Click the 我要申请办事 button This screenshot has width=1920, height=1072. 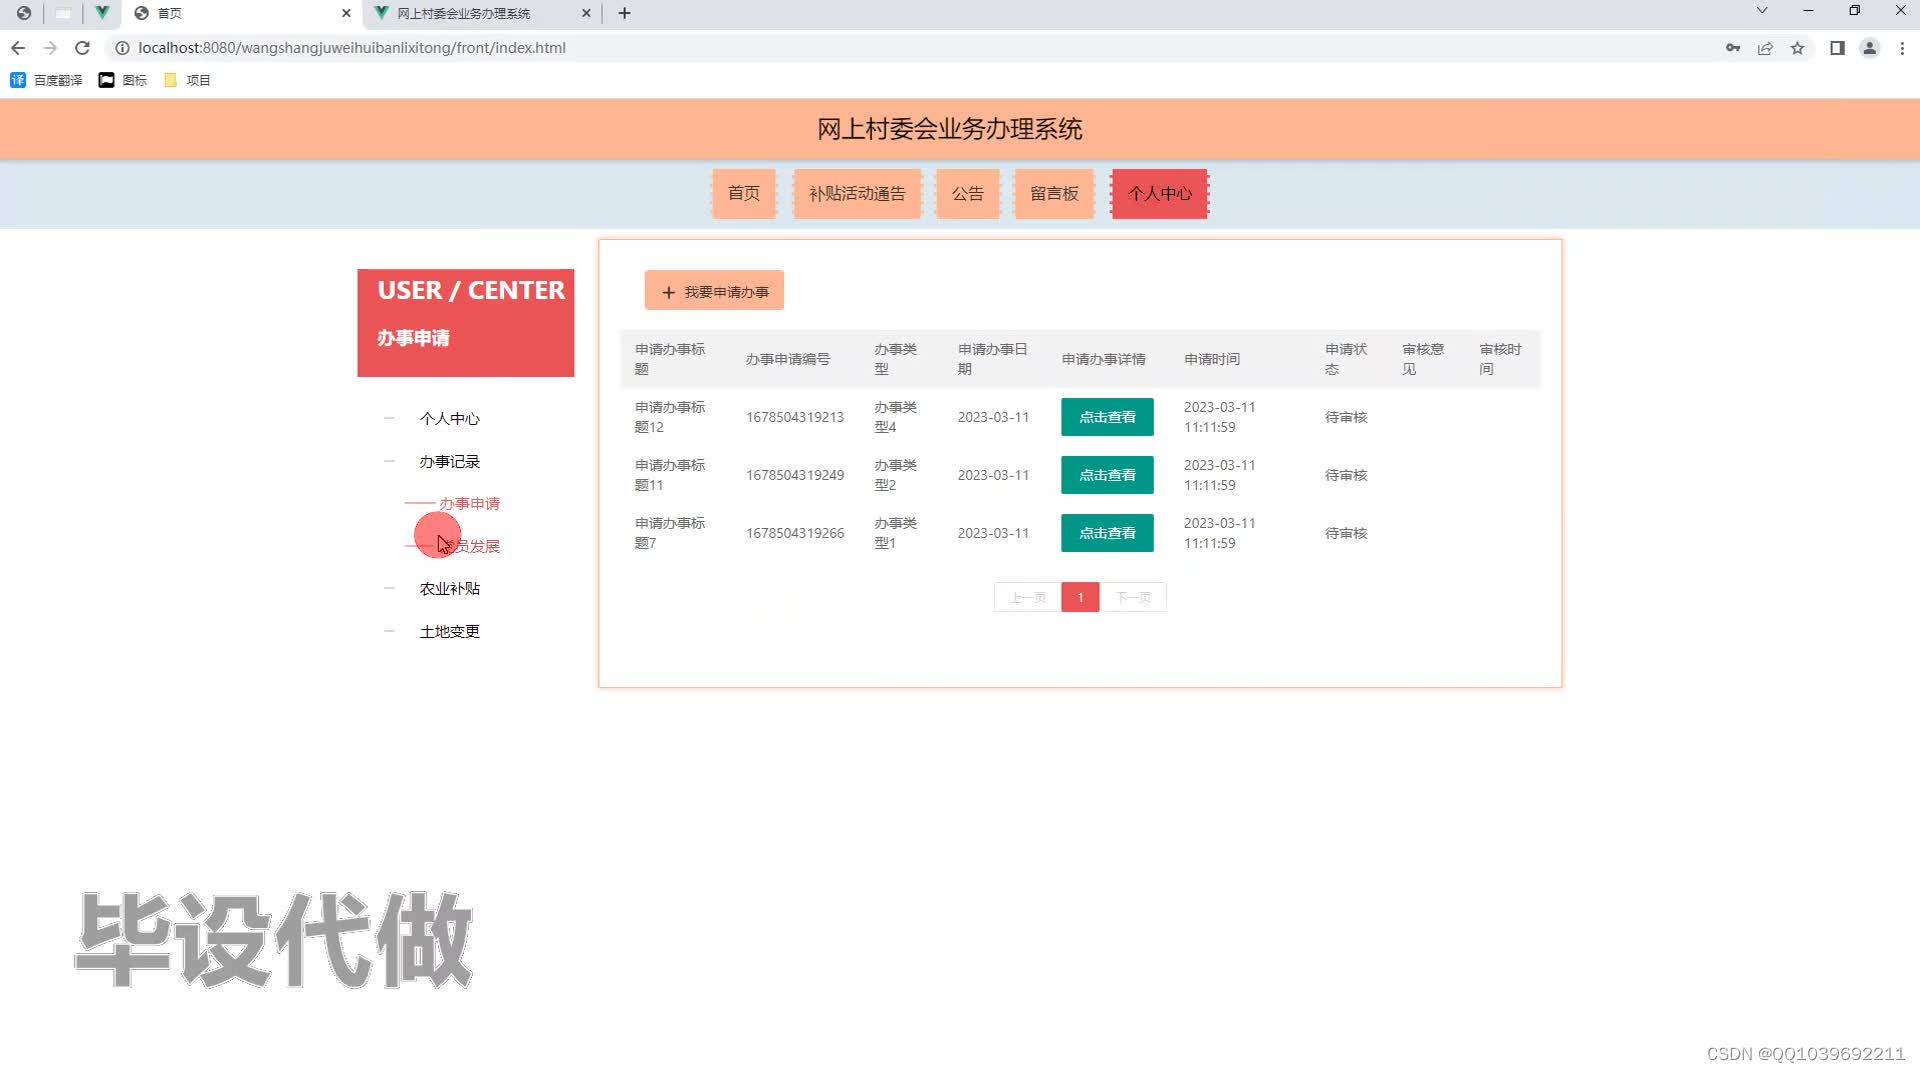[x=714, y=291]
